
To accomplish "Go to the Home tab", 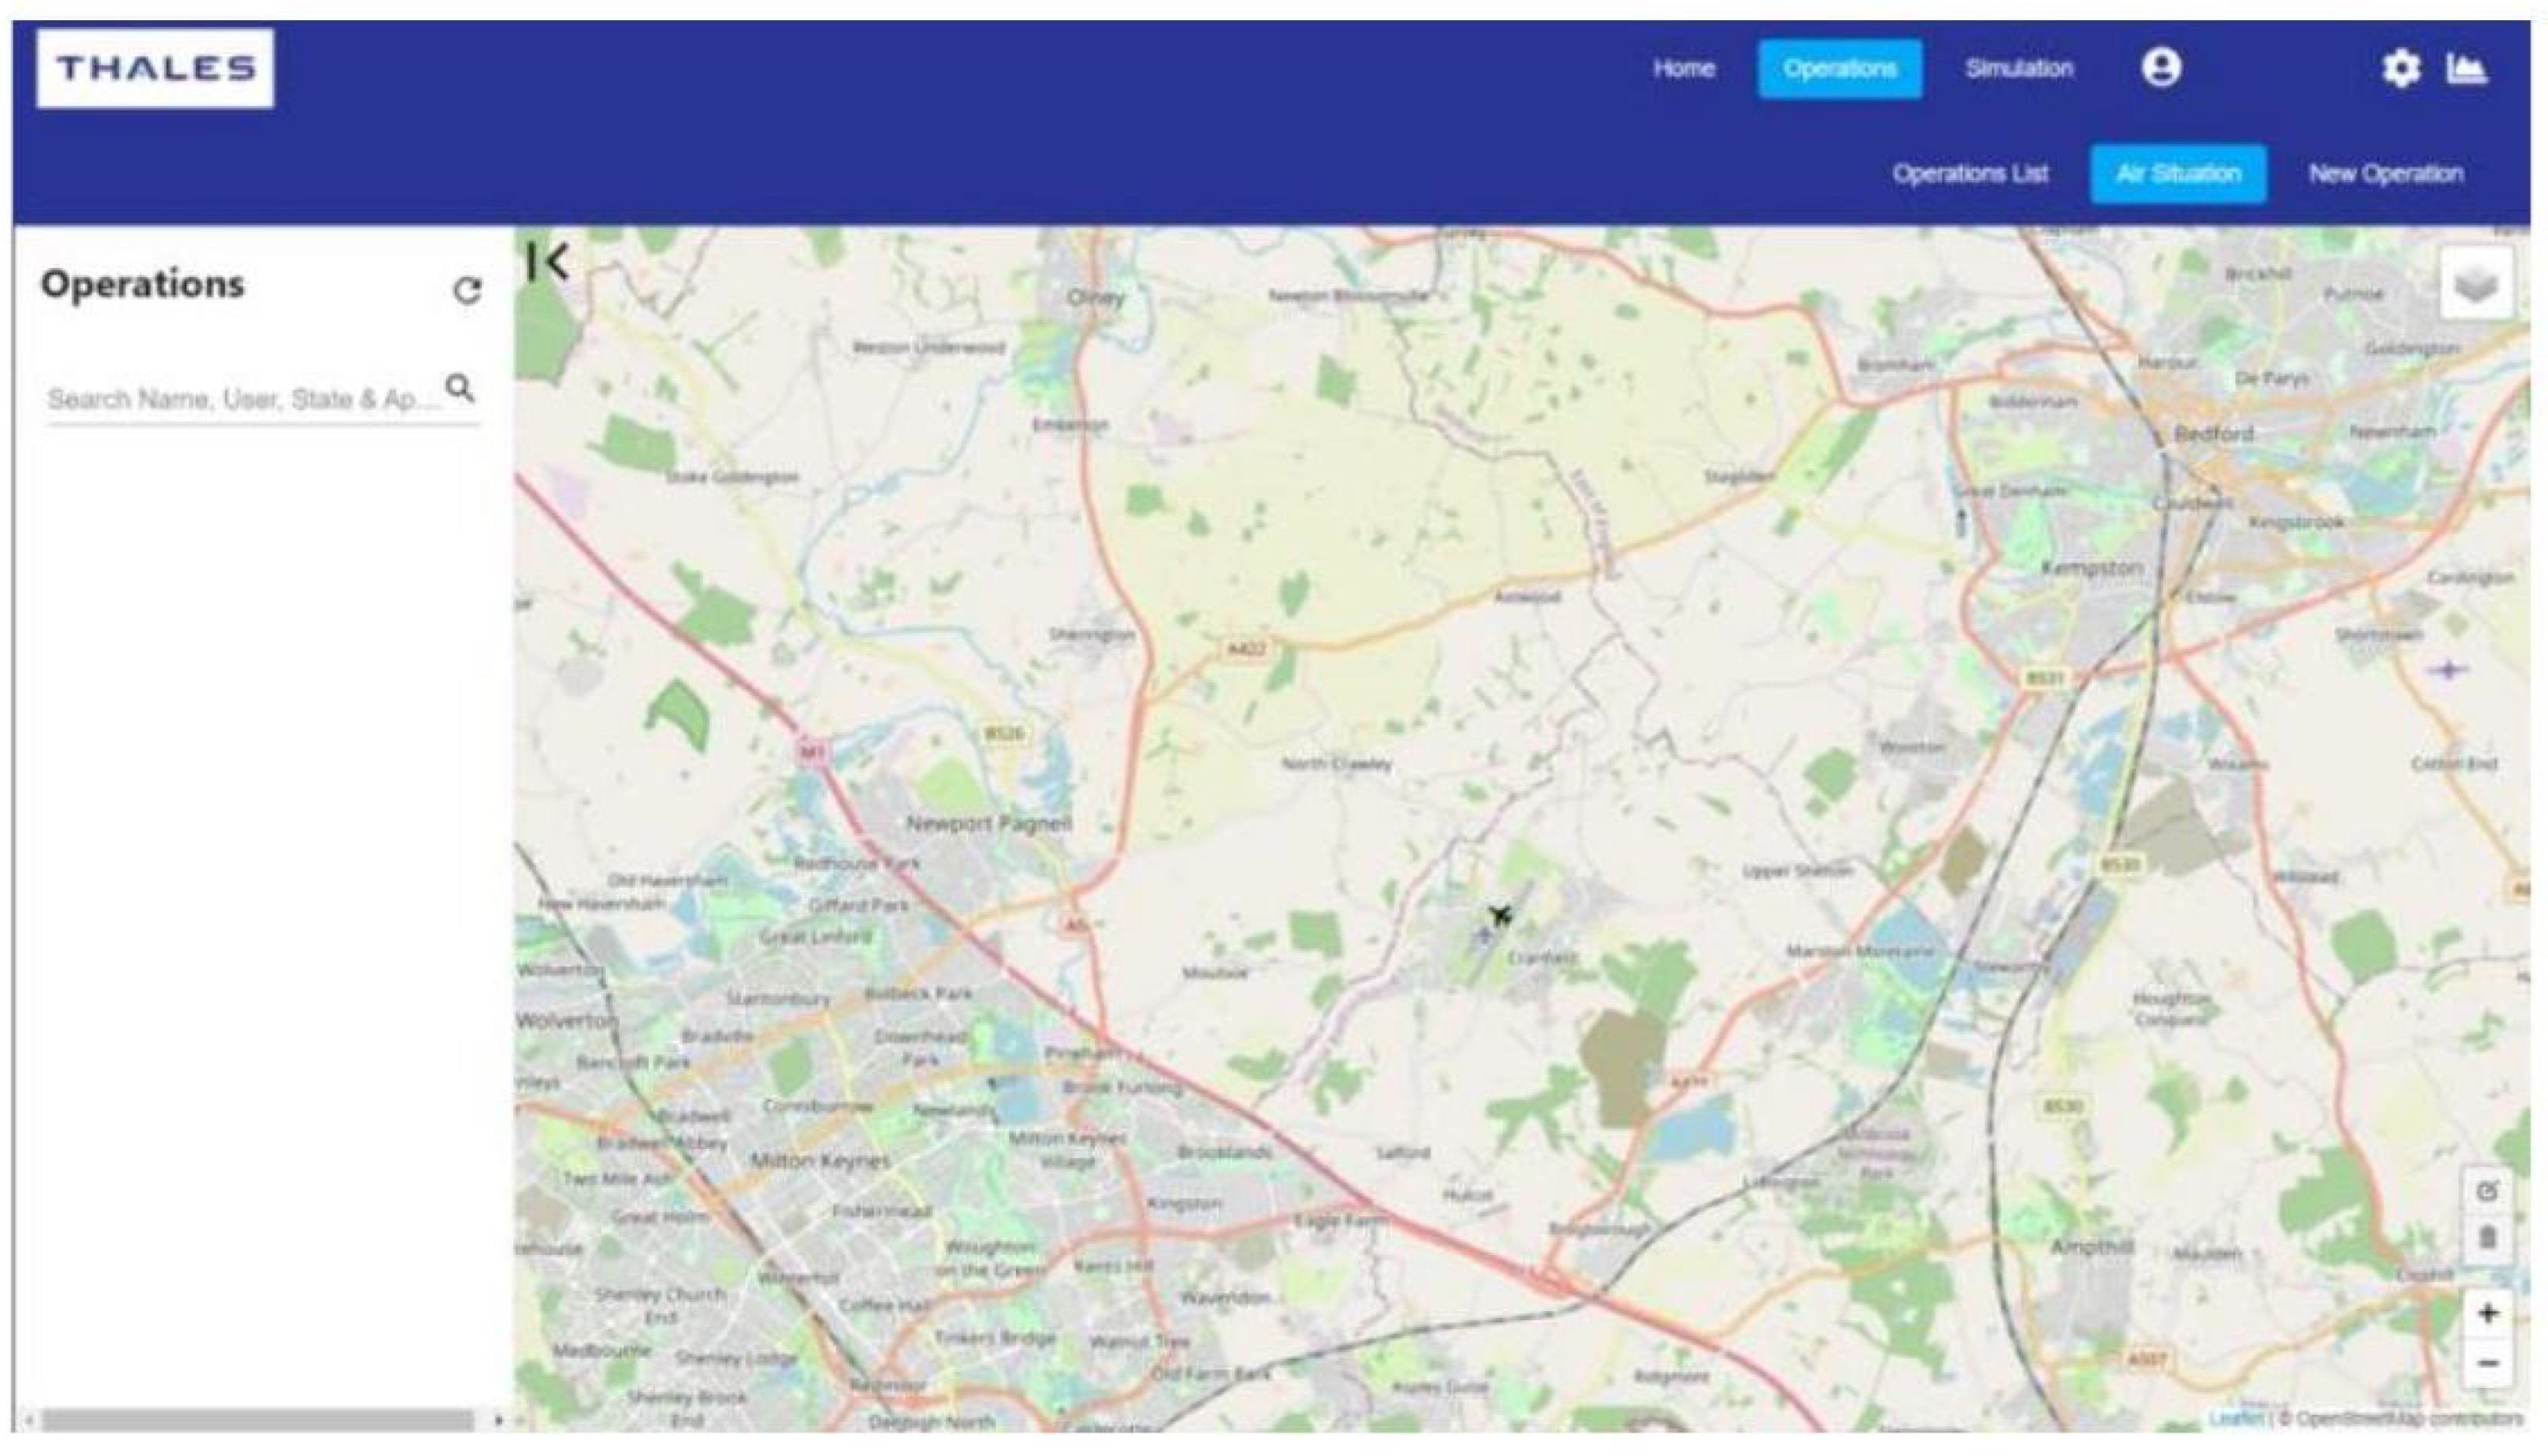I will click(1684, 68).
